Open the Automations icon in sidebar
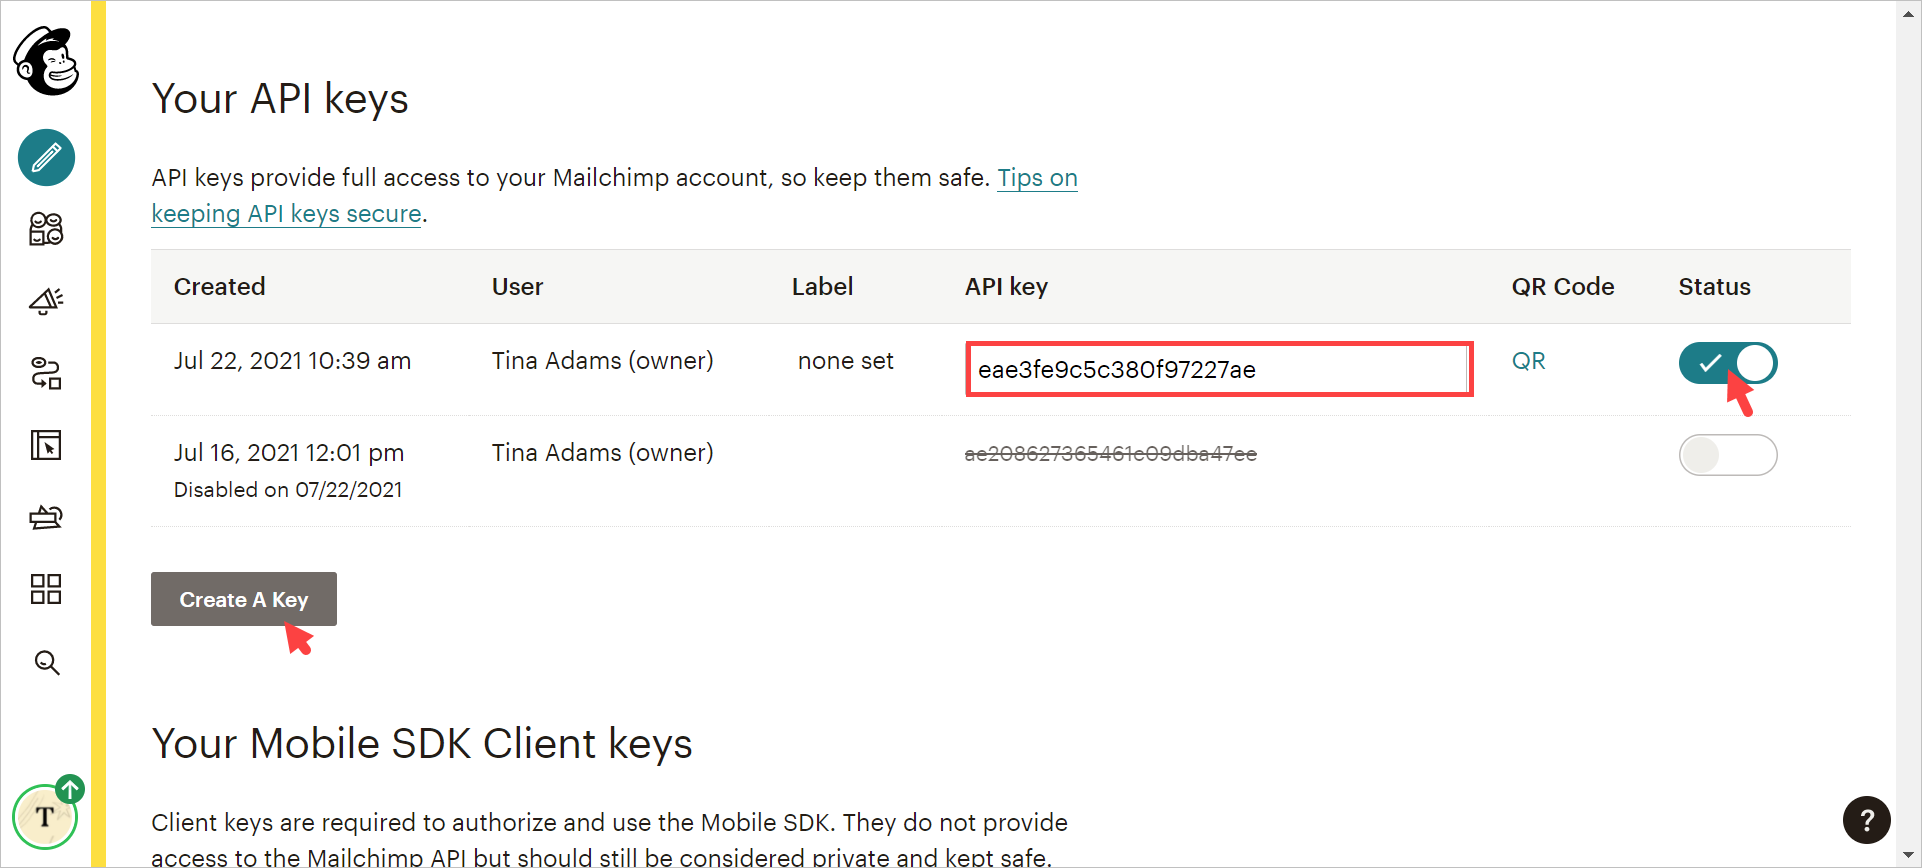 pos(46,373)
